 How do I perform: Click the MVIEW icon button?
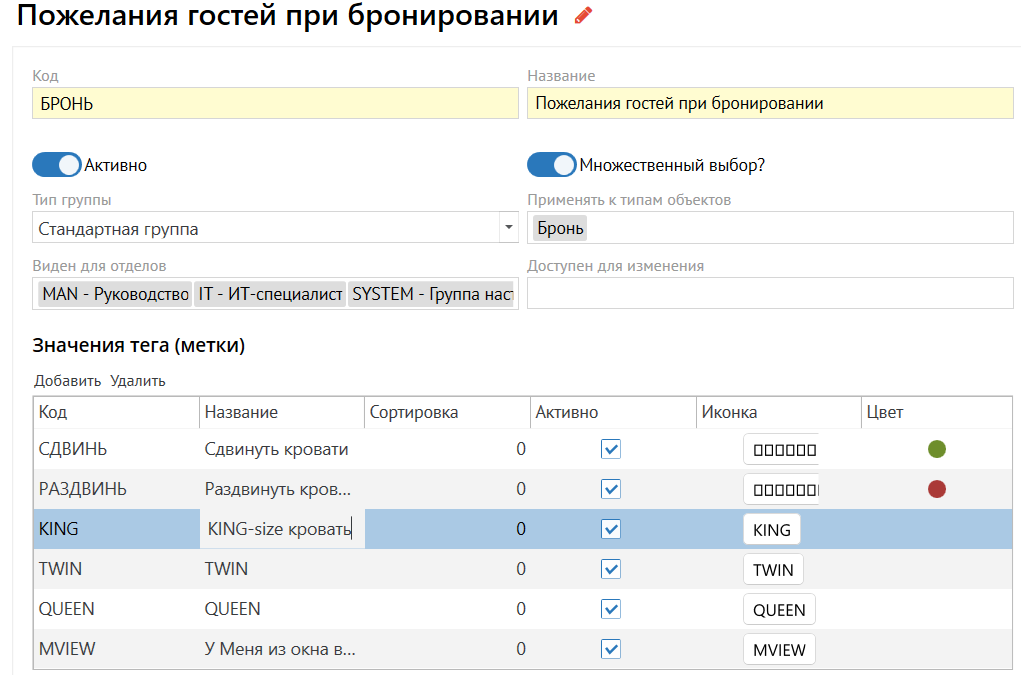pos(779,650)
